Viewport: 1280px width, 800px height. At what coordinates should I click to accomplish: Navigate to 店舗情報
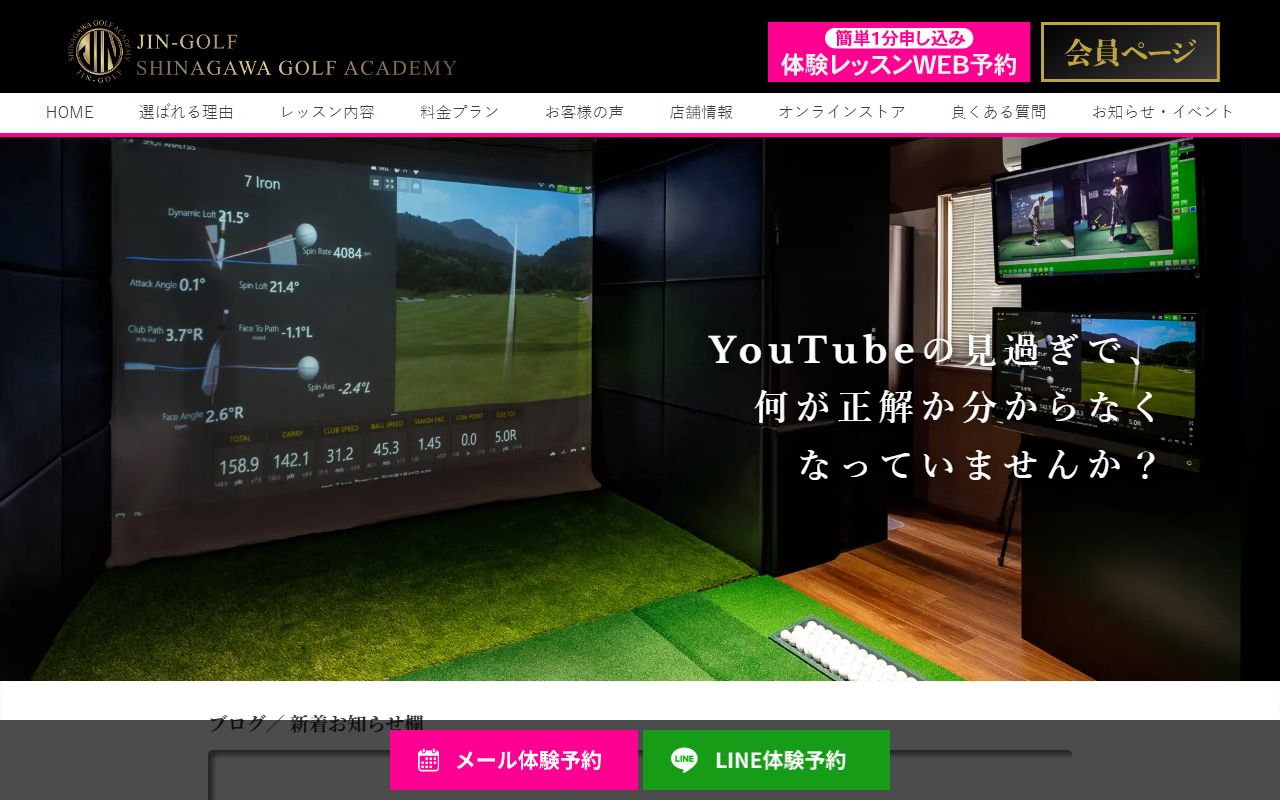point(702,112)
